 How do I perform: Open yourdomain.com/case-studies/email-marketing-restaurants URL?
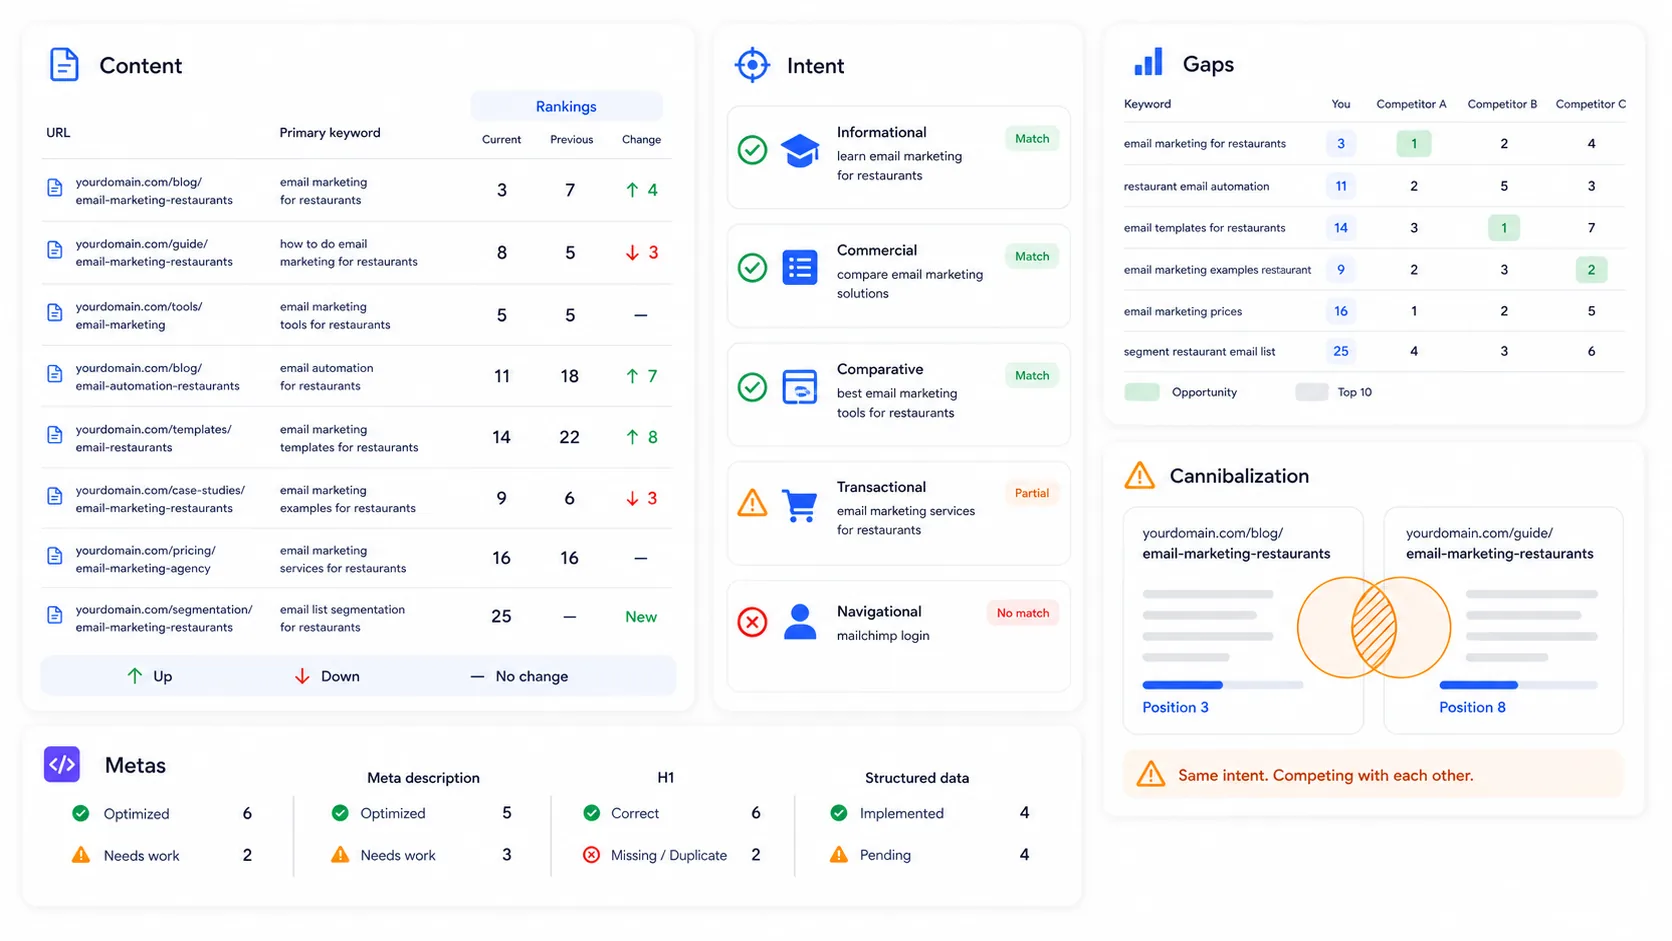pyautogui.click(x=160, y=499)
